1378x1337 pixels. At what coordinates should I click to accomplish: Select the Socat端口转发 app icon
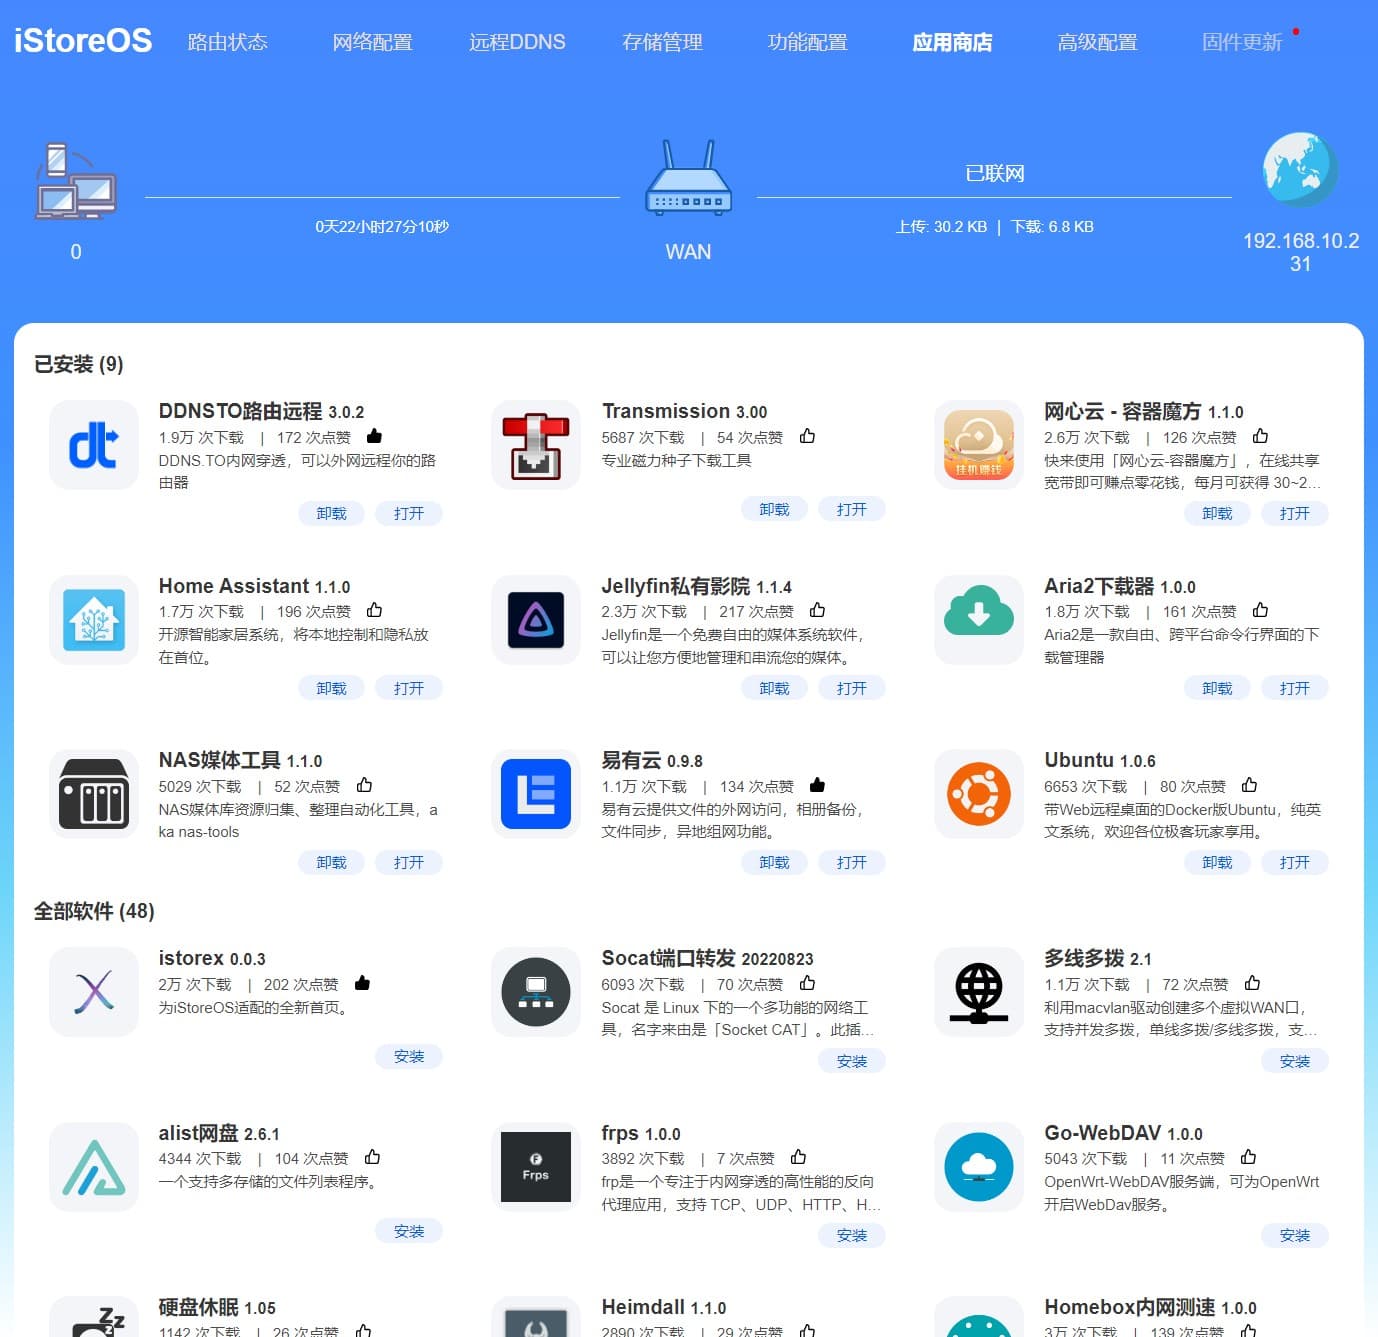(x=535, y=992)
